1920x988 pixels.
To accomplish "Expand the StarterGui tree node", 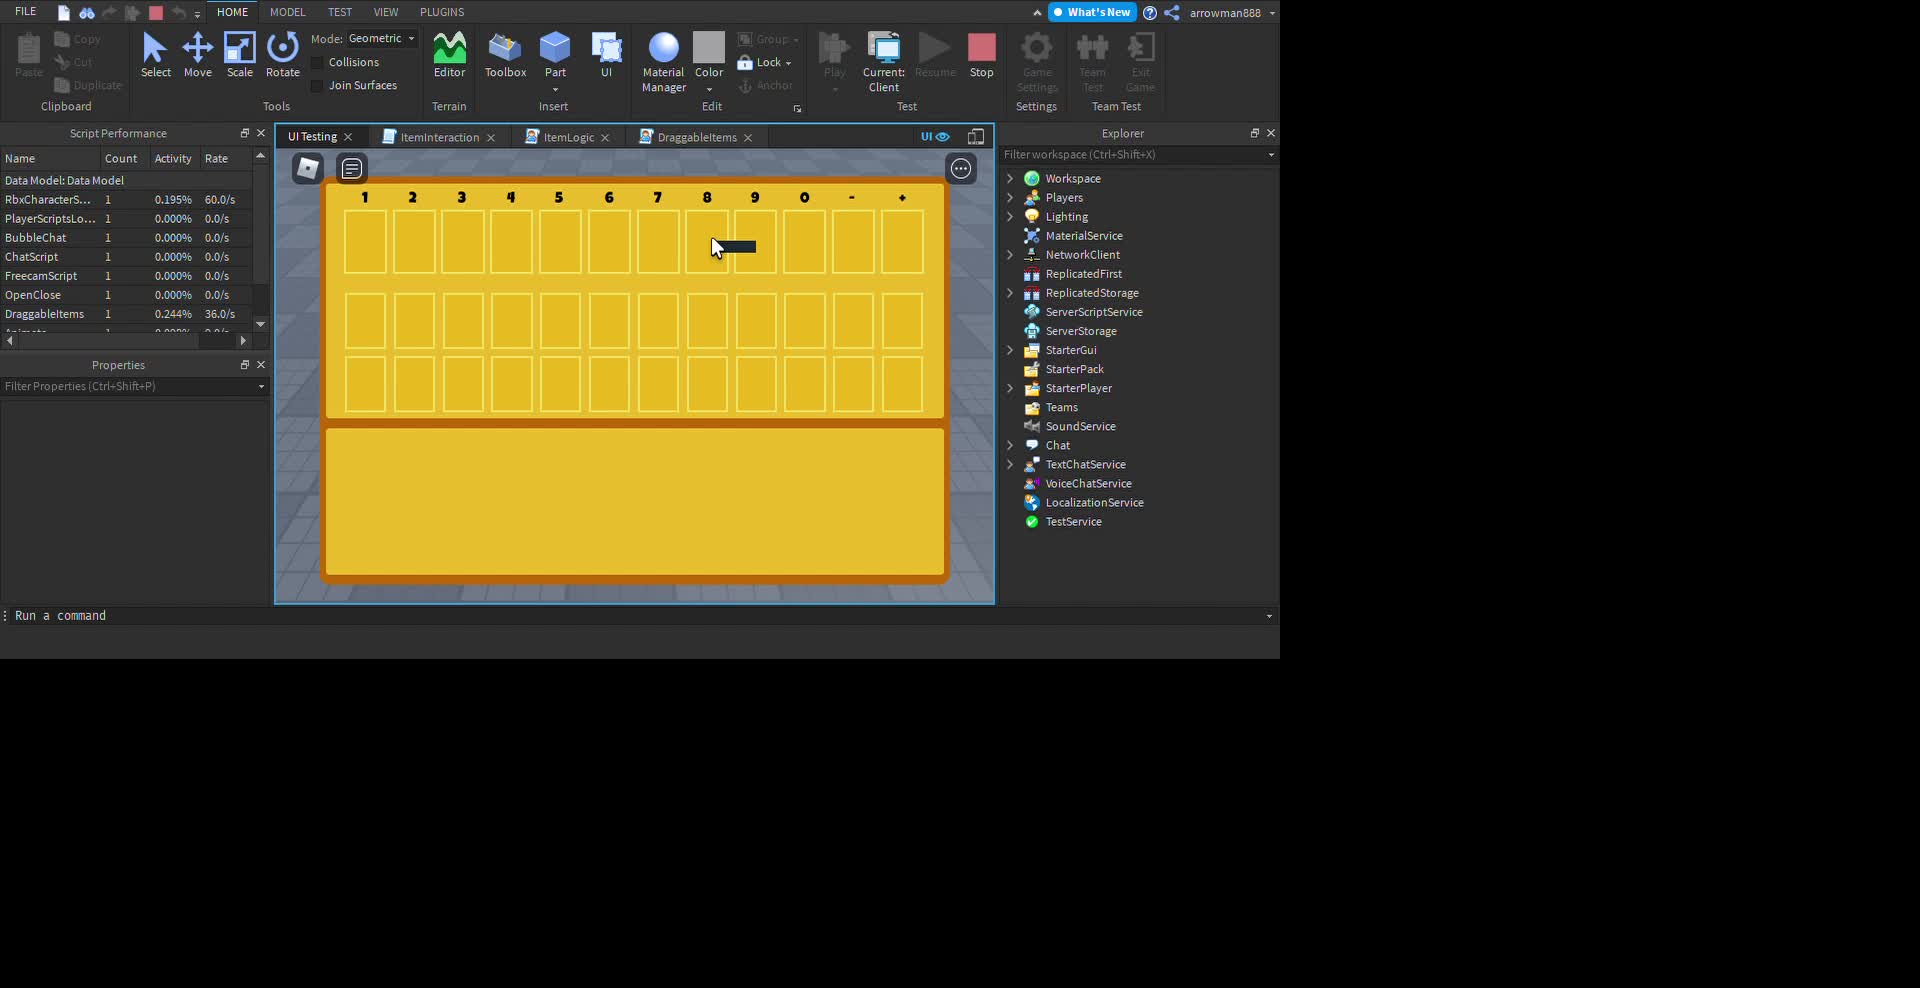I will click(1010, 351).
